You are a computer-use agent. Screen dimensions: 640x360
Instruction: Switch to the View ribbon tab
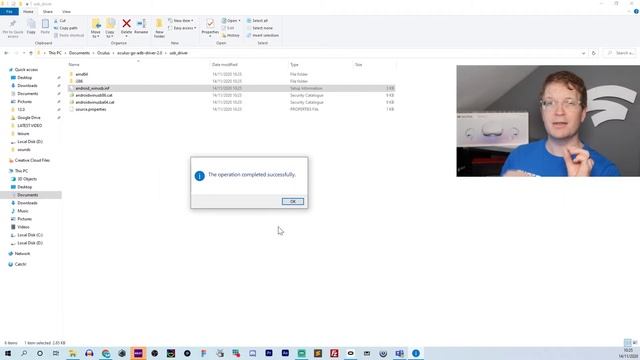click(66, 11)
